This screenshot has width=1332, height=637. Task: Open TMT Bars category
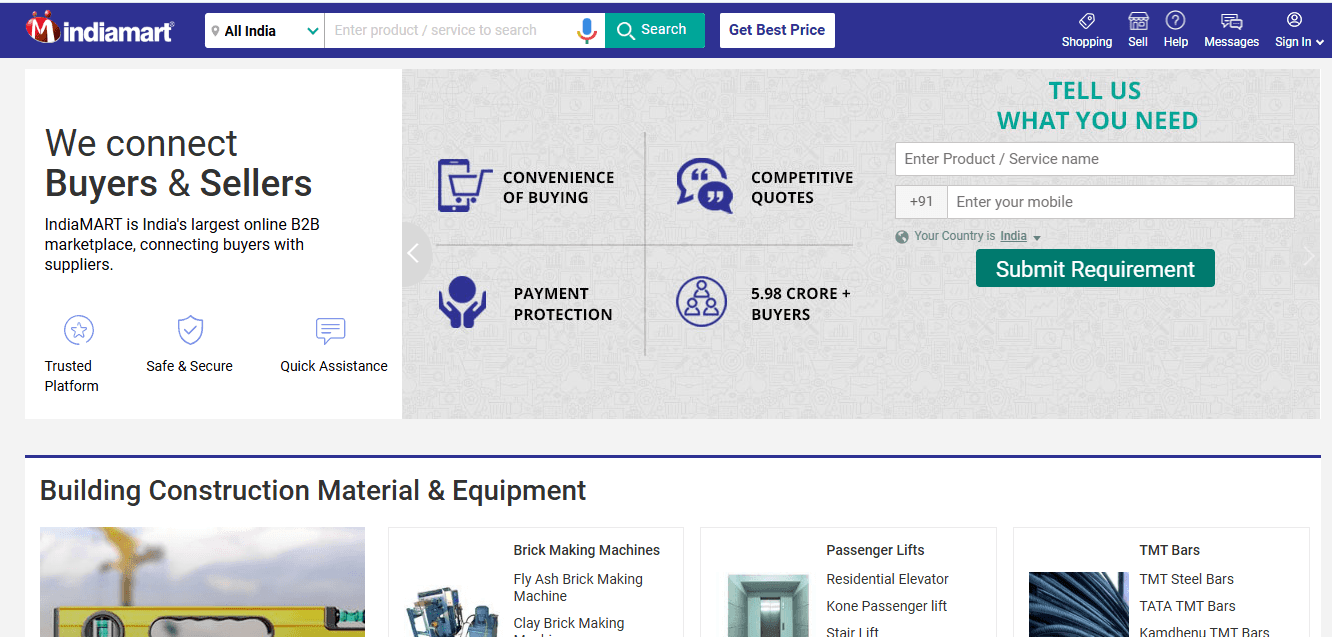(x=1169, y=550)
